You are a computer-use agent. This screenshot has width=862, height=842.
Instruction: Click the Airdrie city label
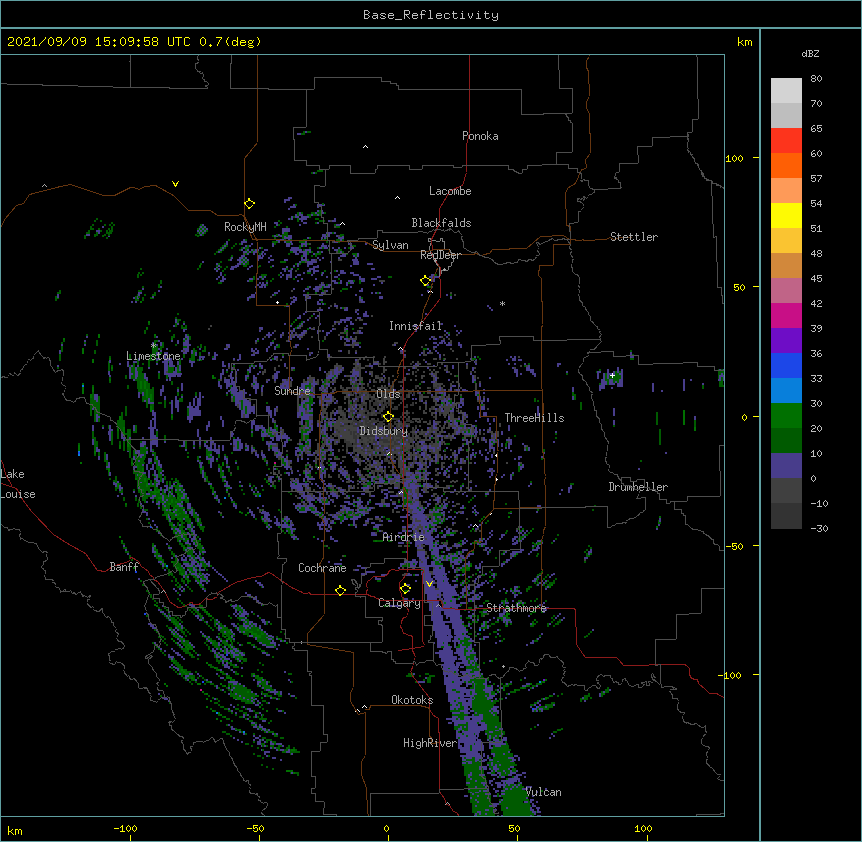[x=404, y=537]
